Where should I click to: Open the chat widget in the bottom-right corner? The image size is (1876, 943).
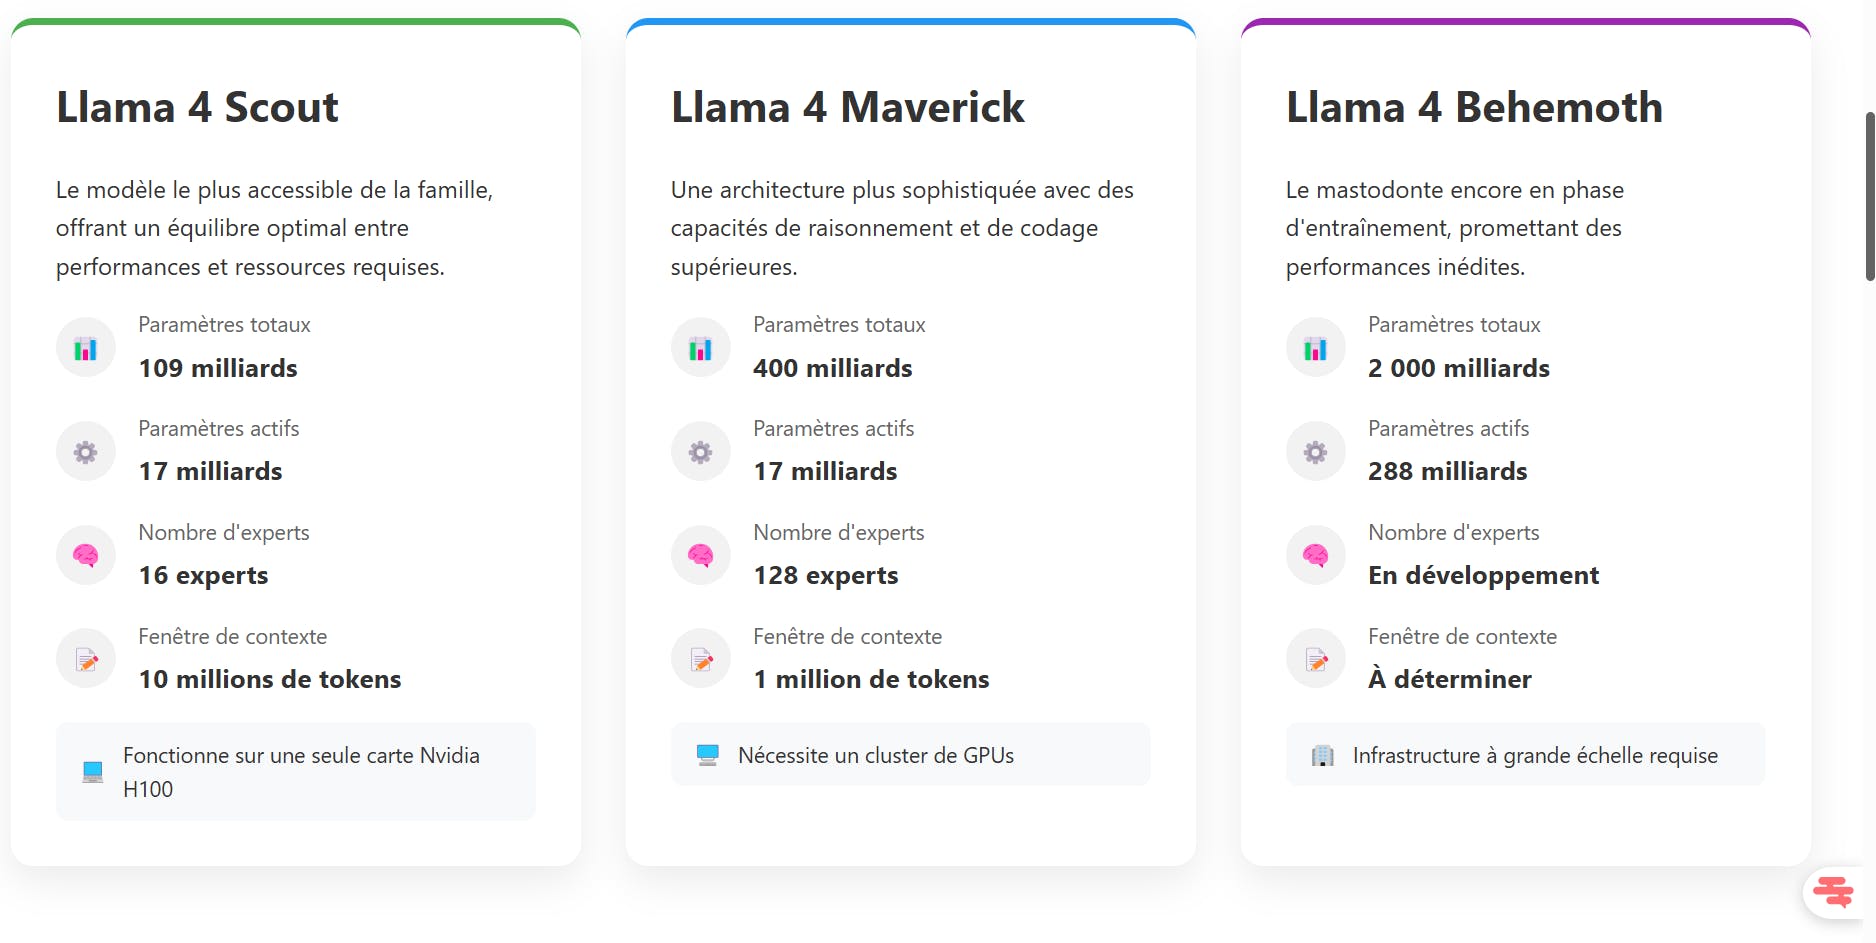pyautogui.click(x=1833, y=893)
